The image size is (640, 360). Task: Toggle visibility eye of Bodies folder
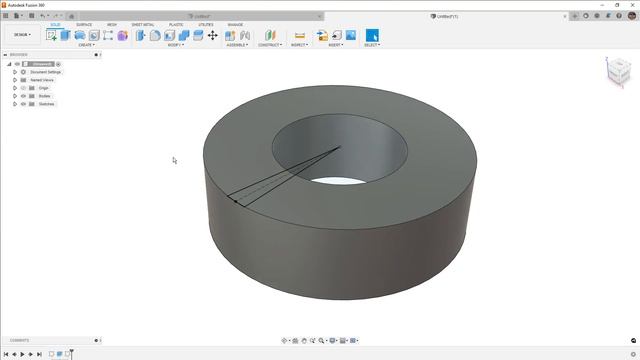23,96
